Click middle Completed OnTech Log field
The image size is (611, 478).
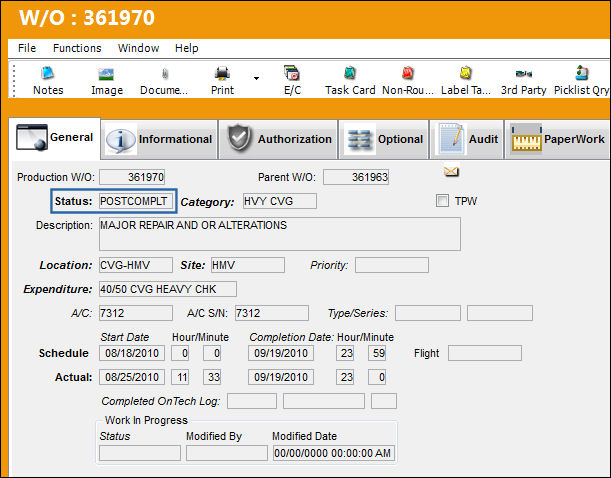point(324,401)
